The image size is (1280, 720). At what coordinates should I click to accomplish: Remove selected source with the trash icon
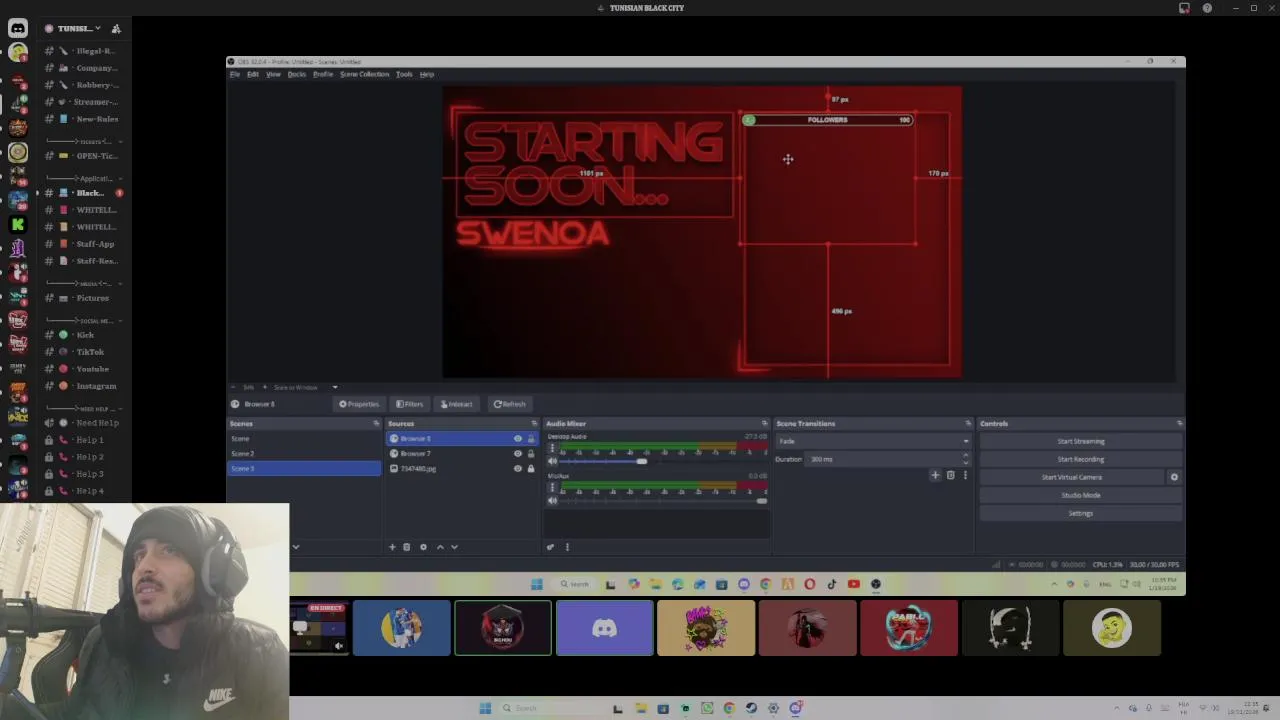[x=406, y=547]
